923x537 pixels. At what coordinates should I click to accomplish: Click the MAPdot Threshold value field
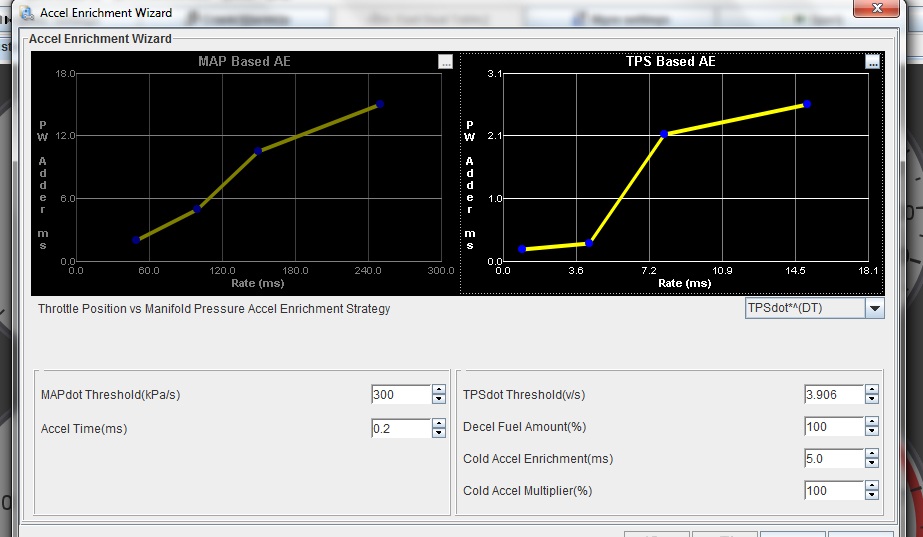(x=401, y=395)
